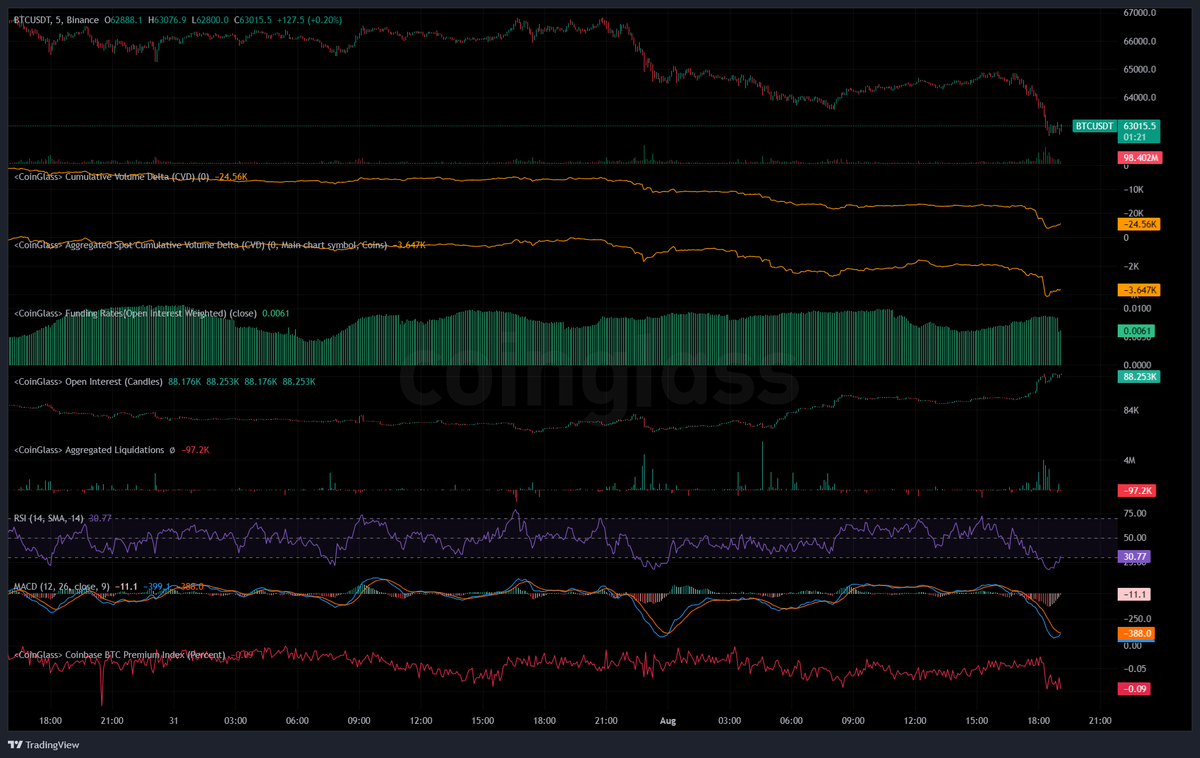Click the 31 date label on time axis
1200x758 pixels.
(x=173, y=720)
